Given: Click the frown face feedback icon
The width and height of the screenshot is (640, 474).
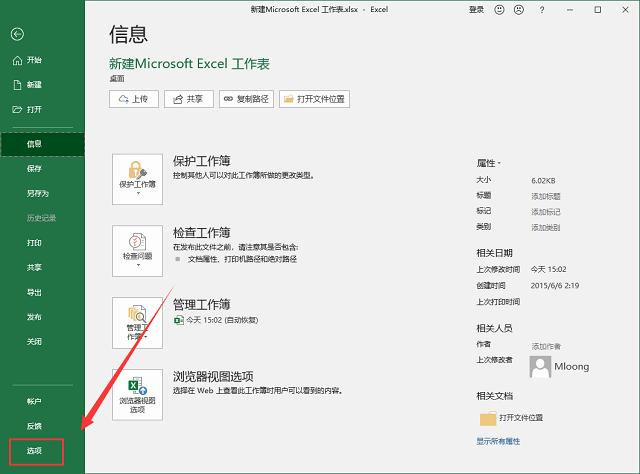Looking at the screenshot, I should coord(519,9).
